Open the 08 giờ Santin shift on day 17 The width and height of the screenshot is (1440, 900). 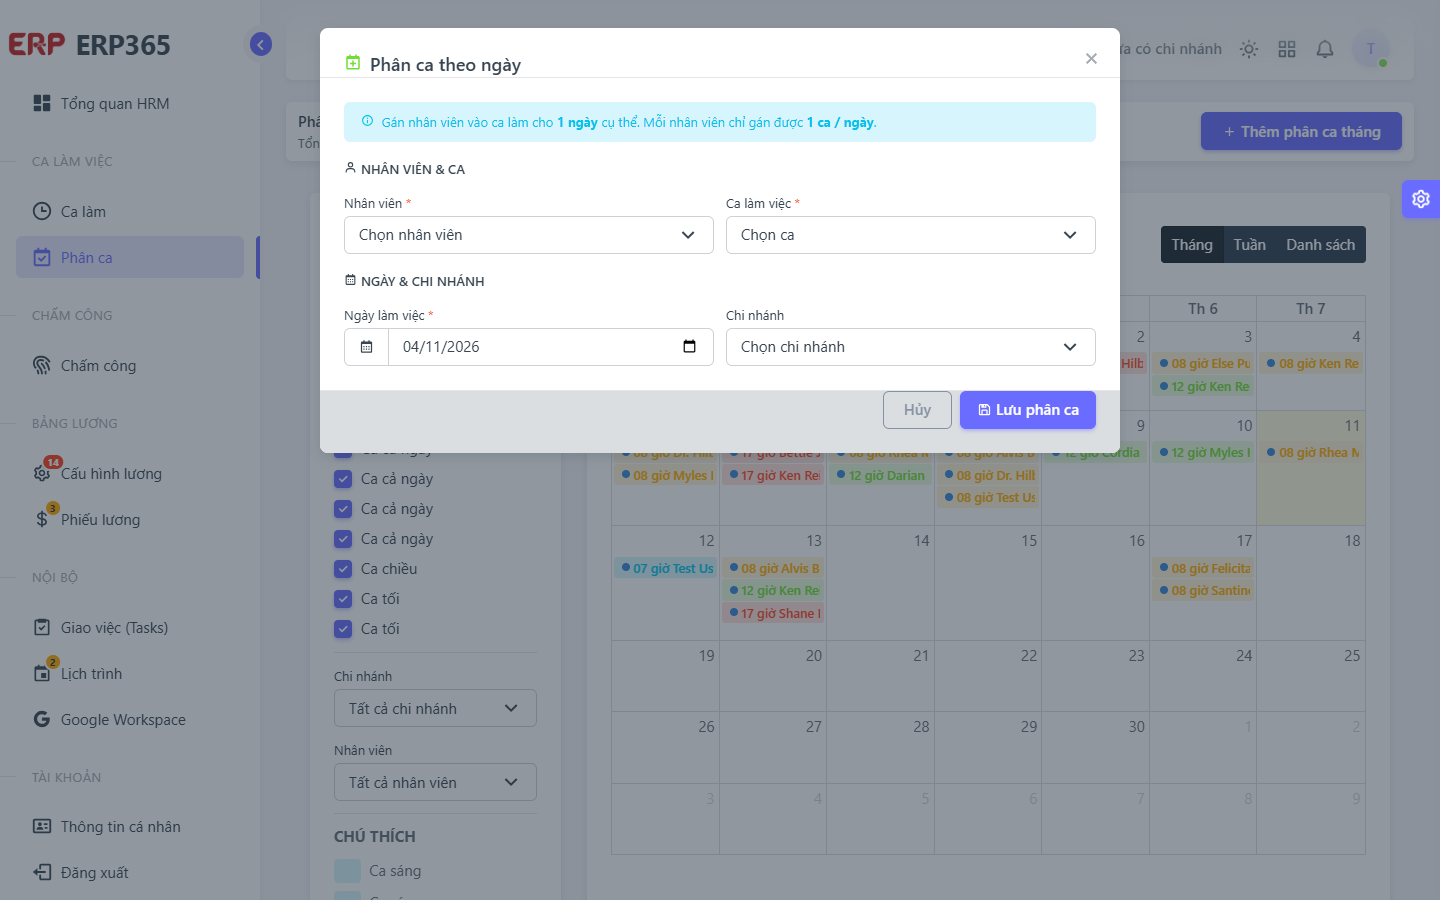coord(1203,590)
